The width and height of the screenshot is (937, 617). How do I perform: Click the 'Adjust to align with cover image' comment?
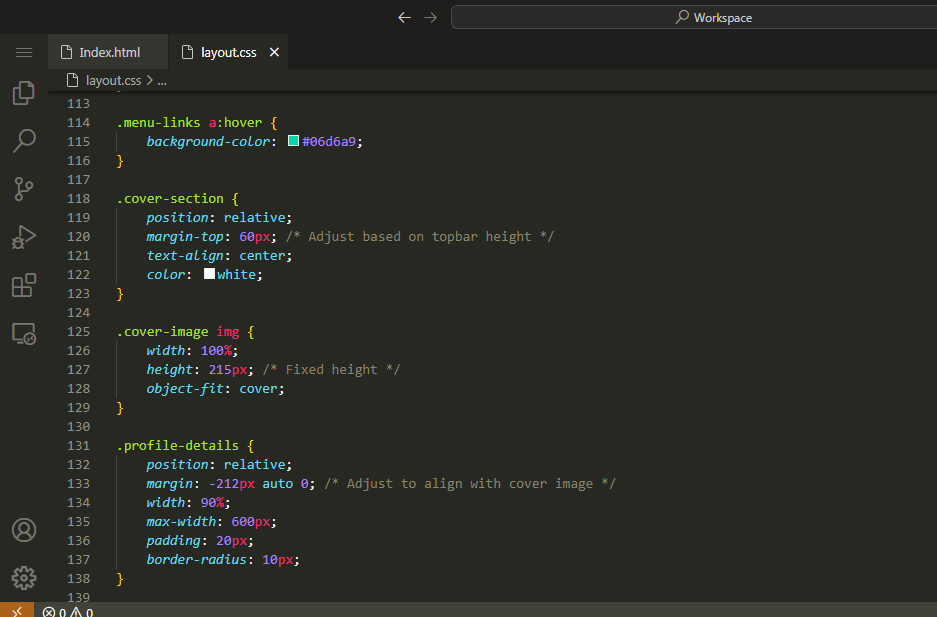point(470,484)
